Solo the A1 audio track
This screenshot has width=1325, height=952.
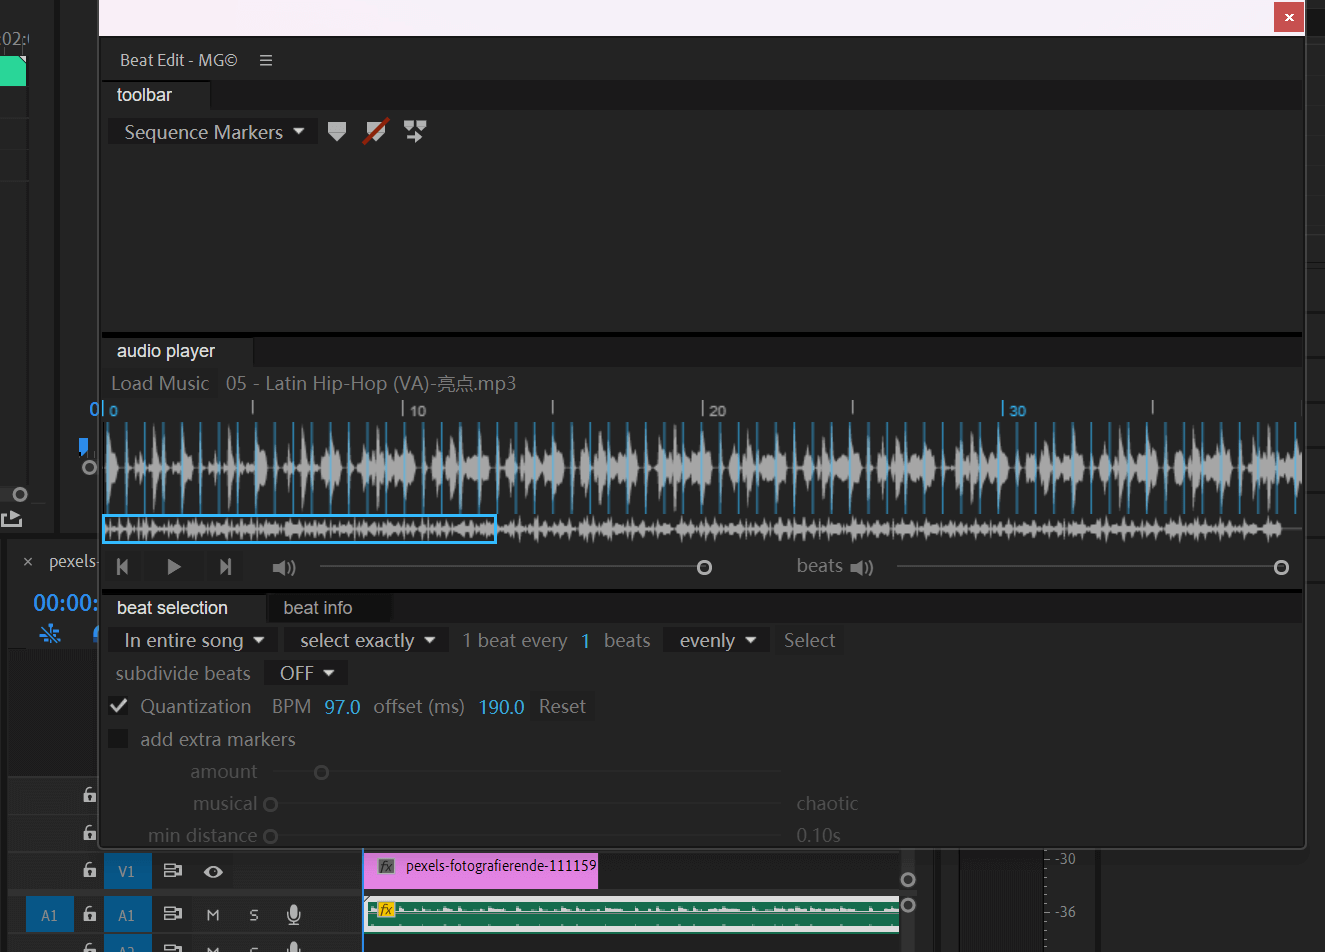pos(254,915)
